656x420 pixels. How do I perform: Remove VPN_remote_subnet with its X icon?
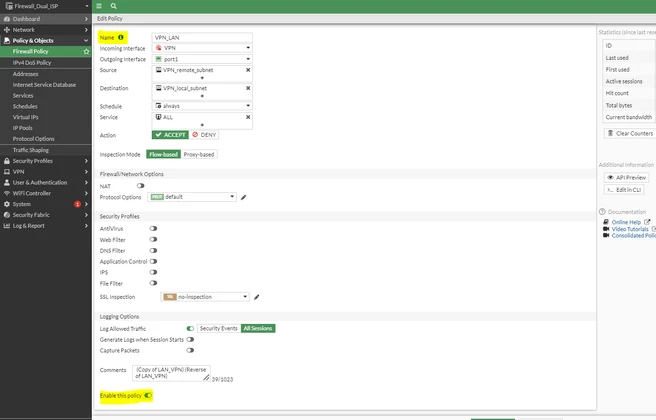[248, 70]
